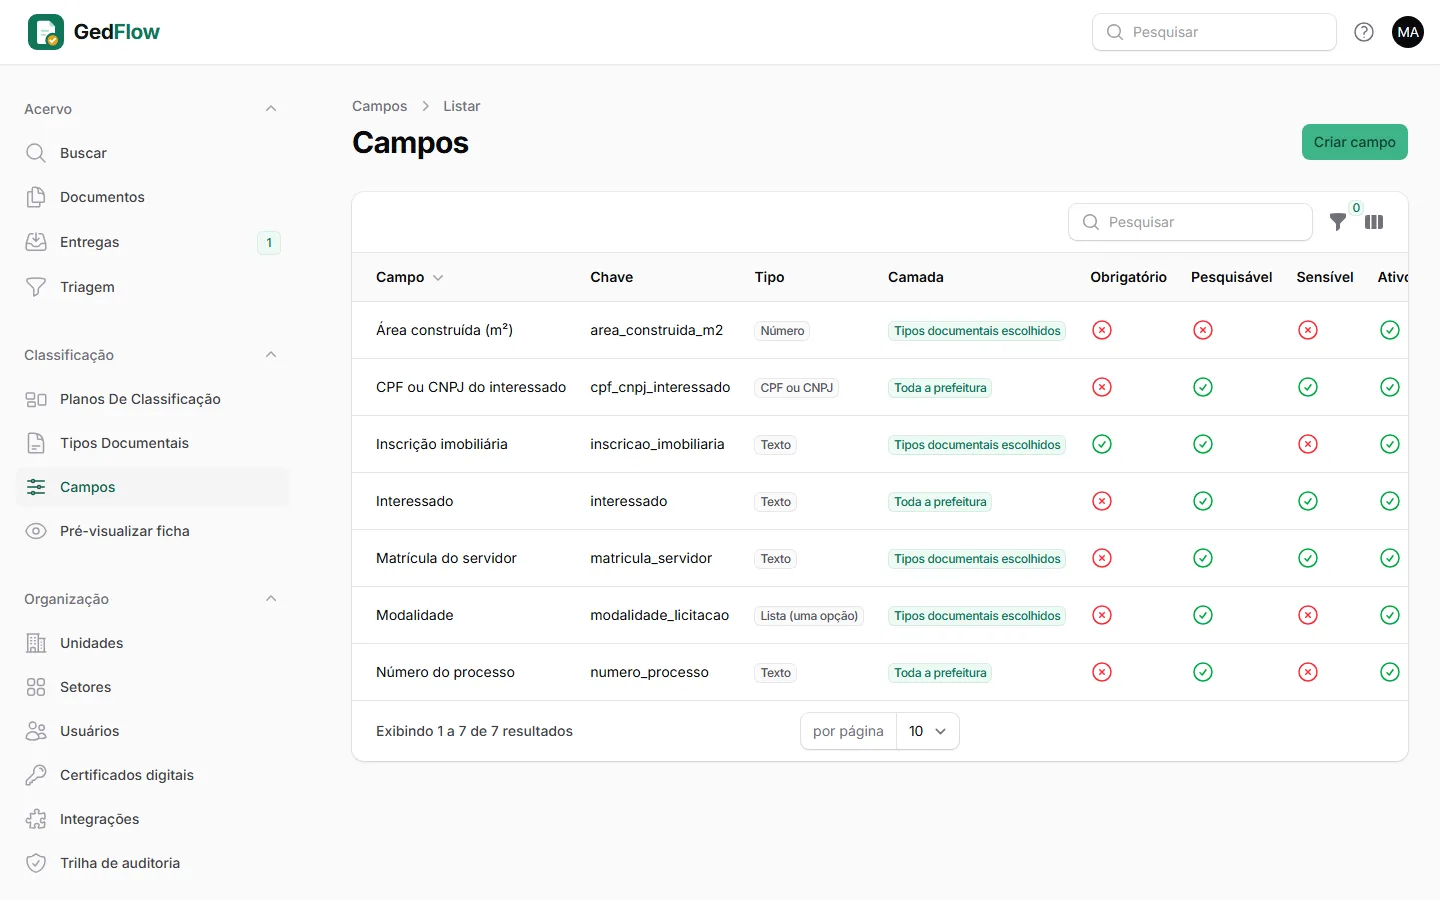Collapse the Classificação sidebar section
Image resolution: width=1440 pixels, height=900 pixels.
coord(271,355)
